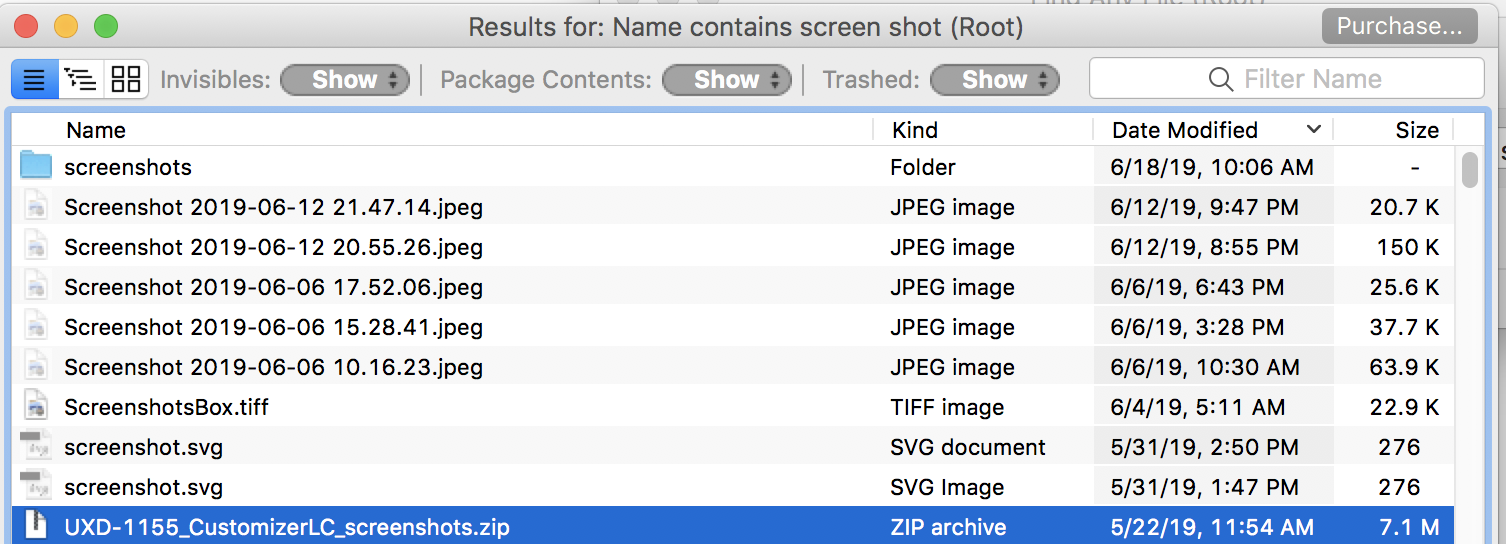The height and width of the screenshot is (544, 1506).
Task: Click the Screenshot 2019-06-12 21.47.14.jpeg icon
Action: point(36,207)
